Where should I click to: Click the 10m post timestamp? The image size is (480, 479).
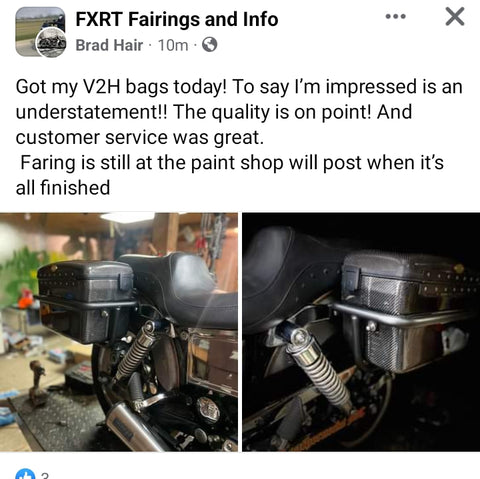[x=173, y=45]
